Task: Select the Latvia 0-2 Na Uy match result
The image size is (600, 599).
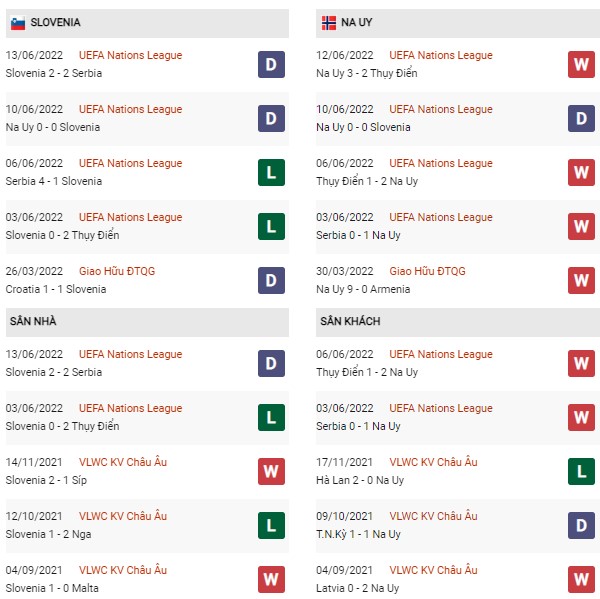Action: 357,588
